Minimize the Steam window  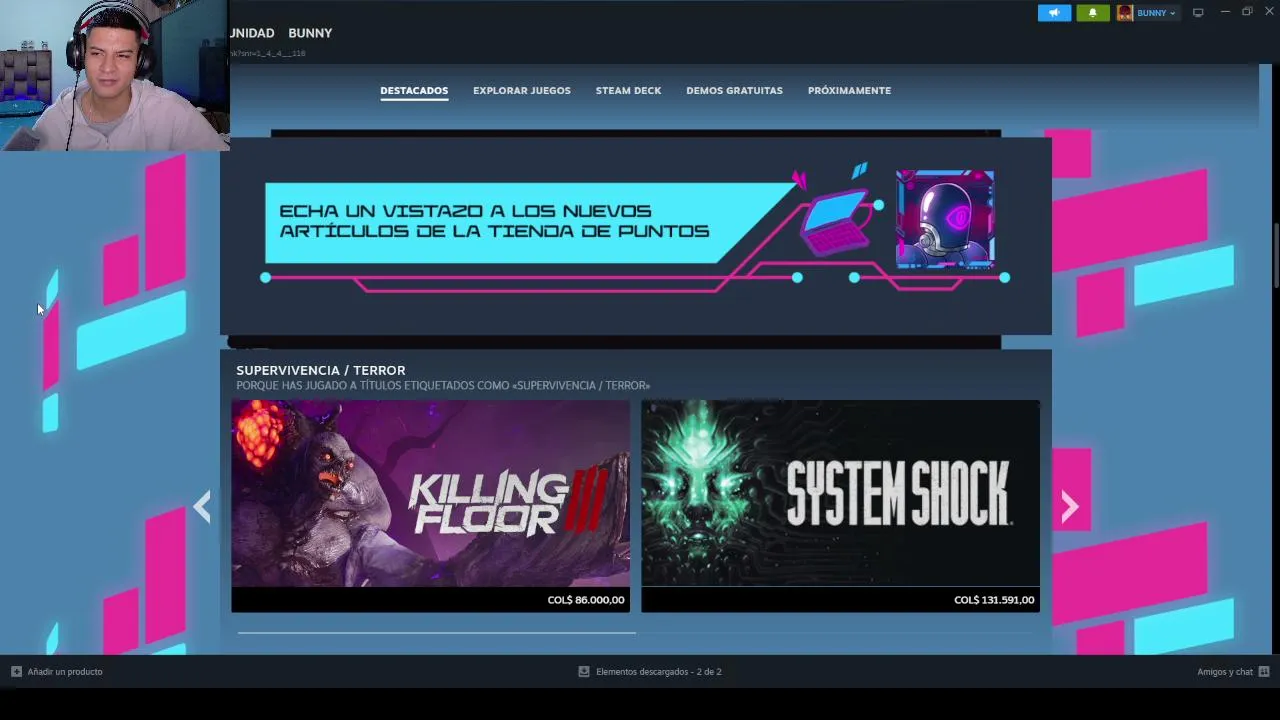[x=1225, y=12]
